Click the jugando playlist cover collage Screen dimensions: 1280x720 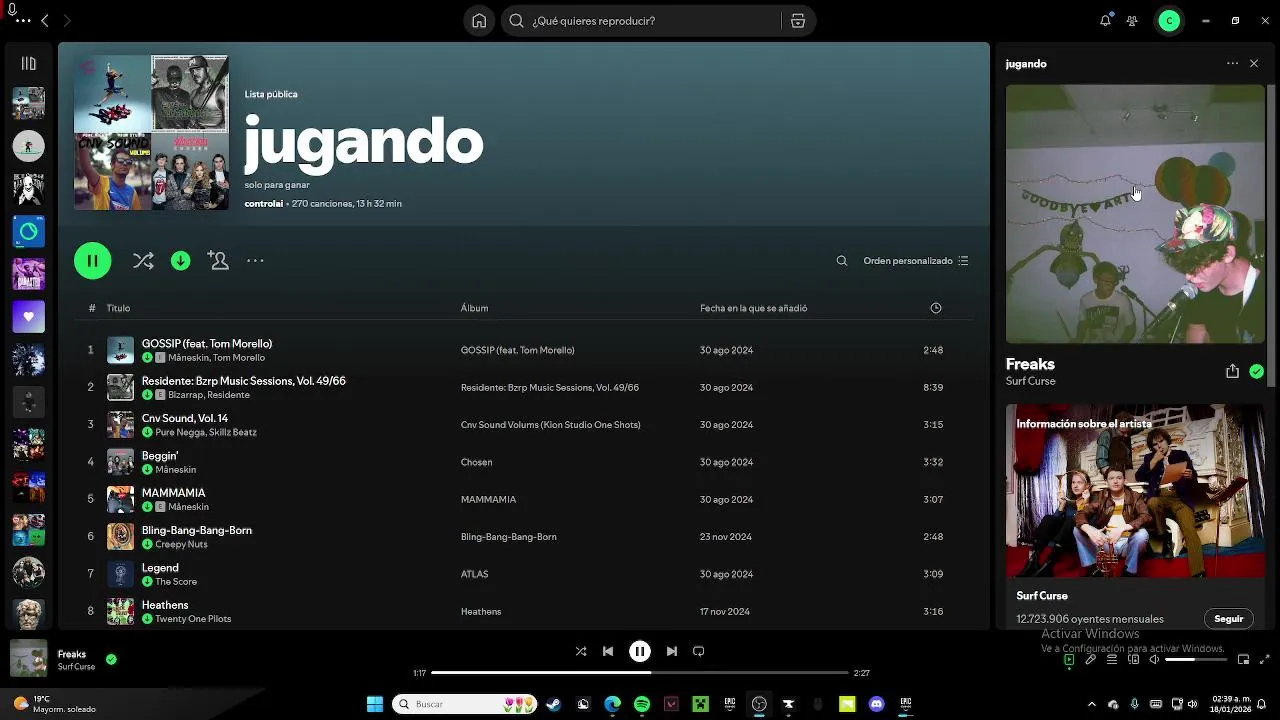(x=151, y=132)
